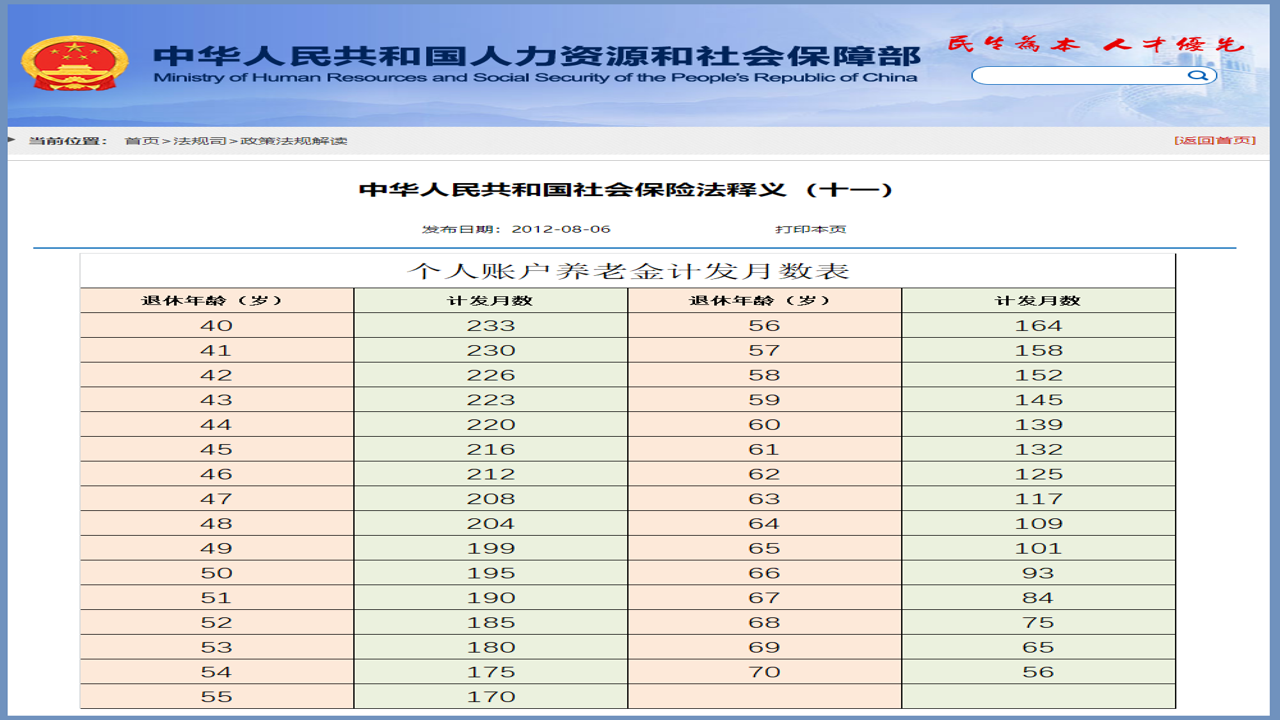1280x720 pixels.
Task: Click the 民生为本 人才优先 slogan
Action: pyautogui.click(x=1096, y=45)
